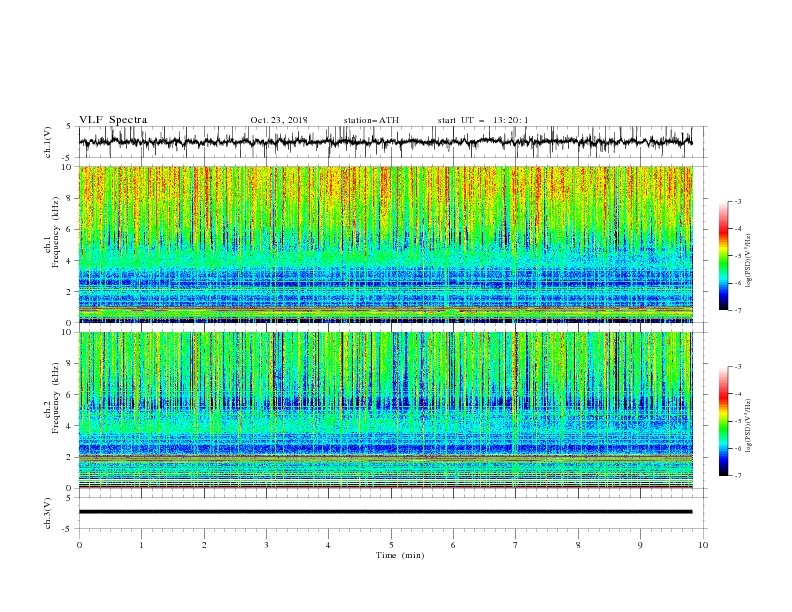
Task: Click the "3" tick on the Time axis
Action: 266,545
